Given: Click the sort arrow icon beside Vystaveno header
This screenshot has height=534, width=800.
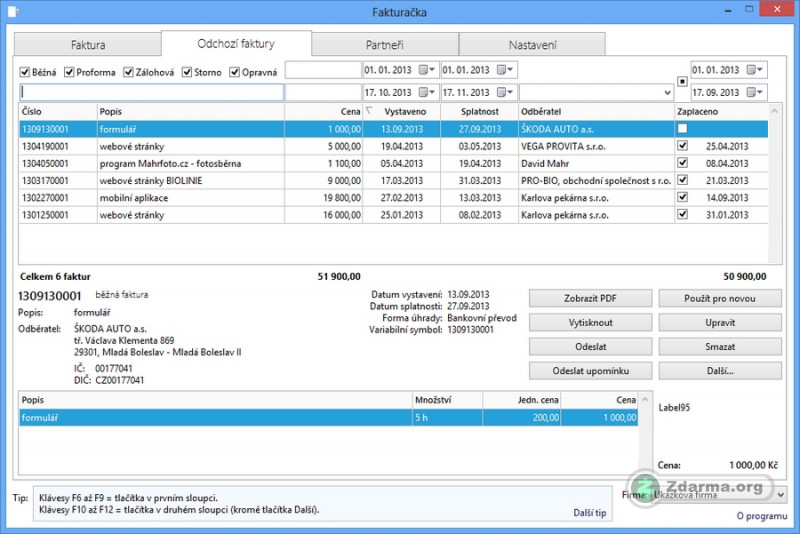Looking at the screenshot, I should tap(369, 110).
